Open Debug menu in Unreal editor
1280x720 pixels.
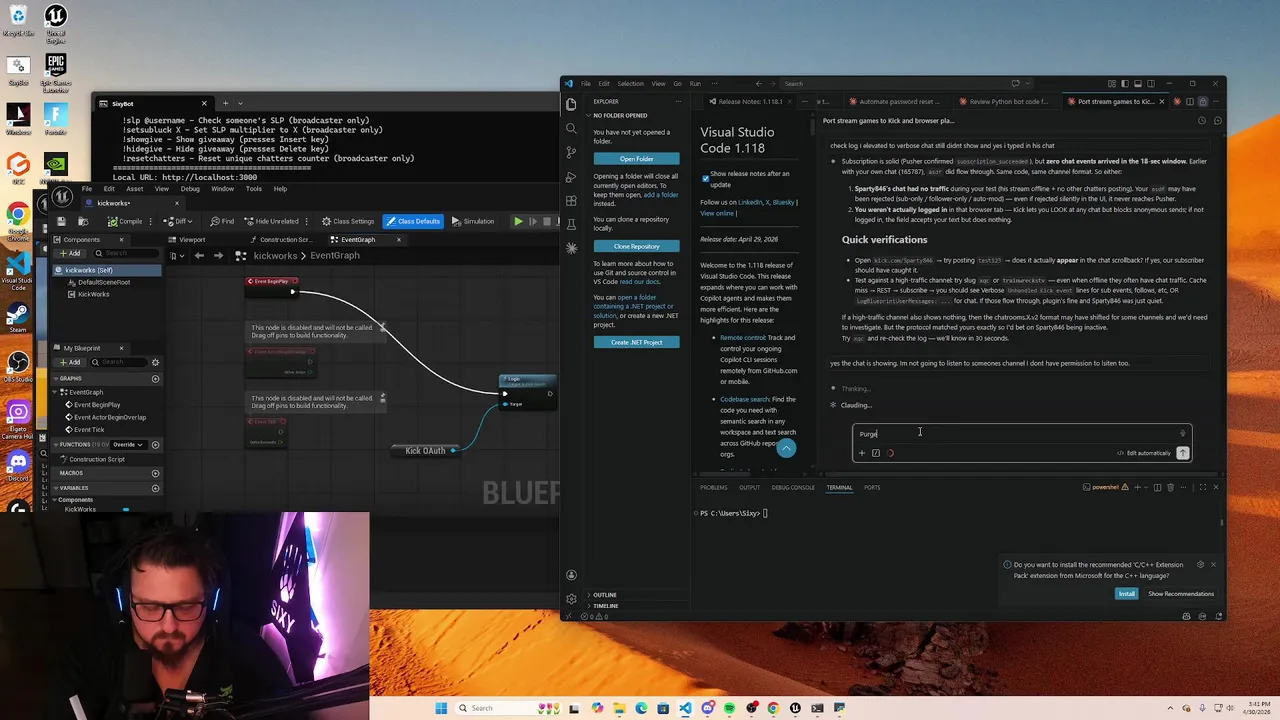click(x=190, y=188)
